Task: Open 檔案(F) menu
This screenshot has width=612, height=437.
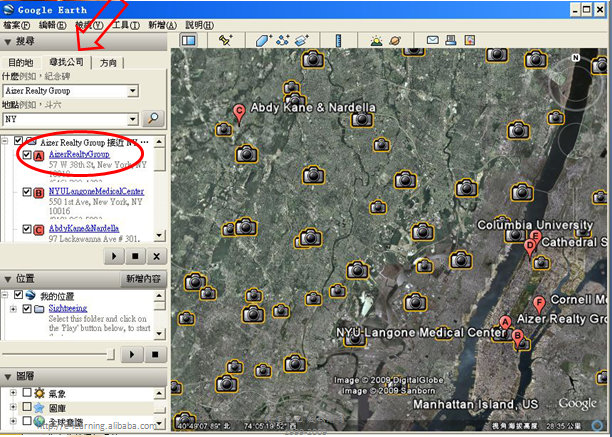Action: (16, 25)
